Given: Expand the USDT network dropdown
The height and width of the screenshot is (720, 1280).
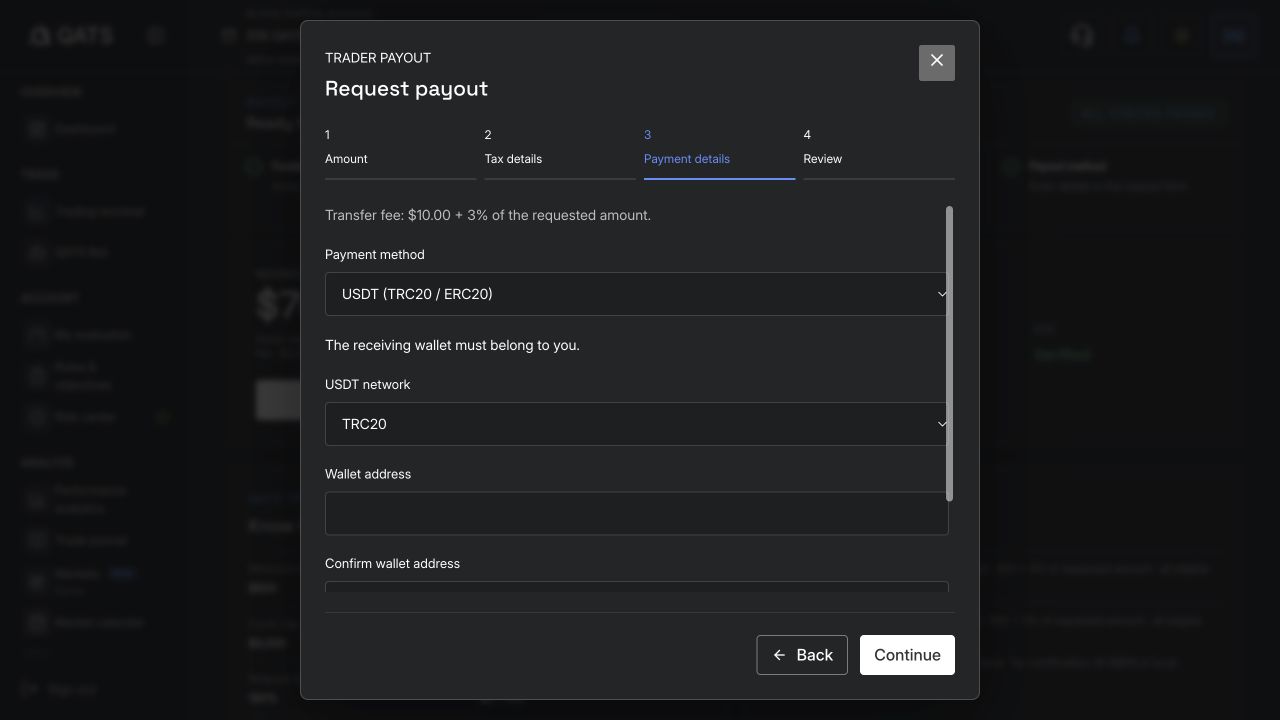Looking at the screenshot, I should click(636, 424).
